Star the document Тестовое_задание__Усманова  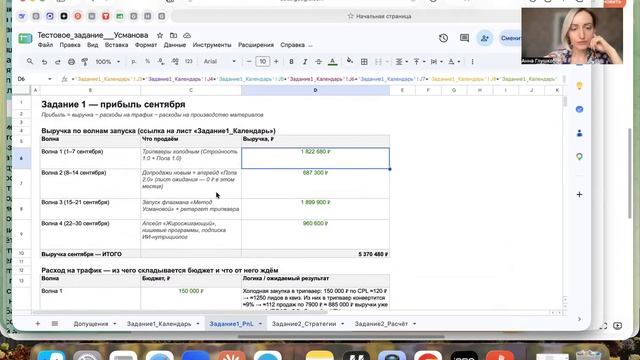[x=160, y=36]
